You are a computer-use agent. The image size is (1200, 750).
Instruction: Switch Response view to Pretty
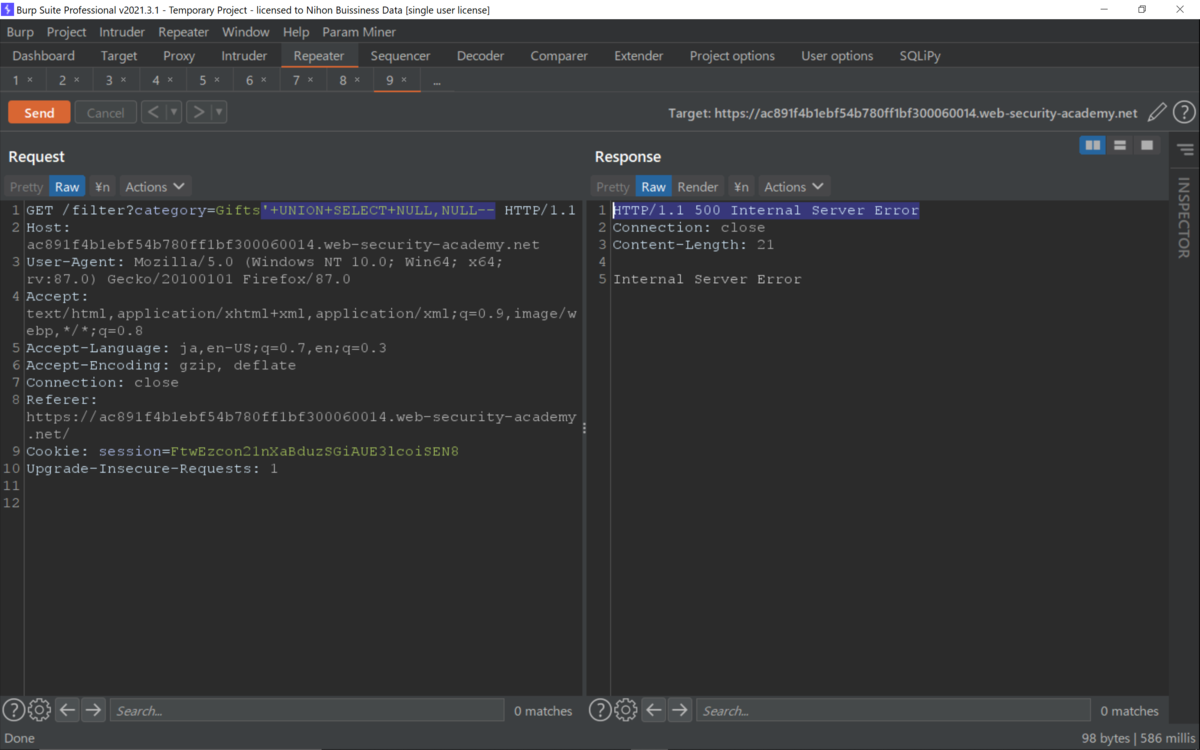pos(613,187)
